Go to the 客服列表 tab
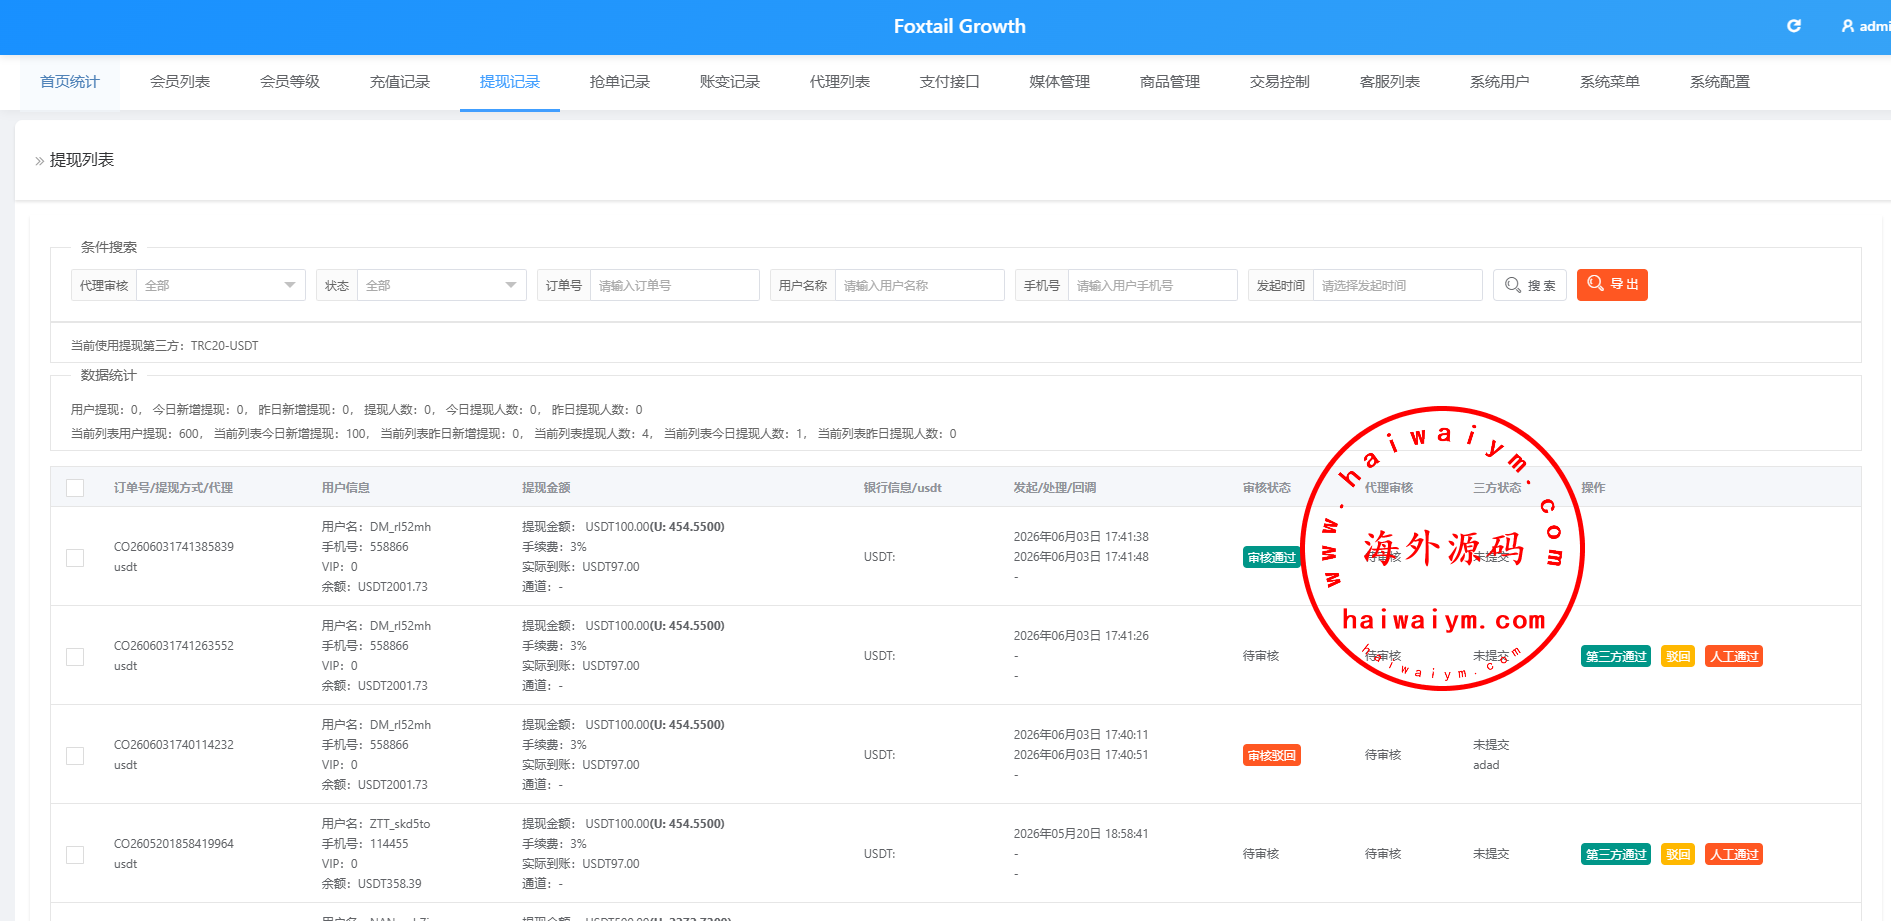The image size is (1891, 921). [1390, 82]
